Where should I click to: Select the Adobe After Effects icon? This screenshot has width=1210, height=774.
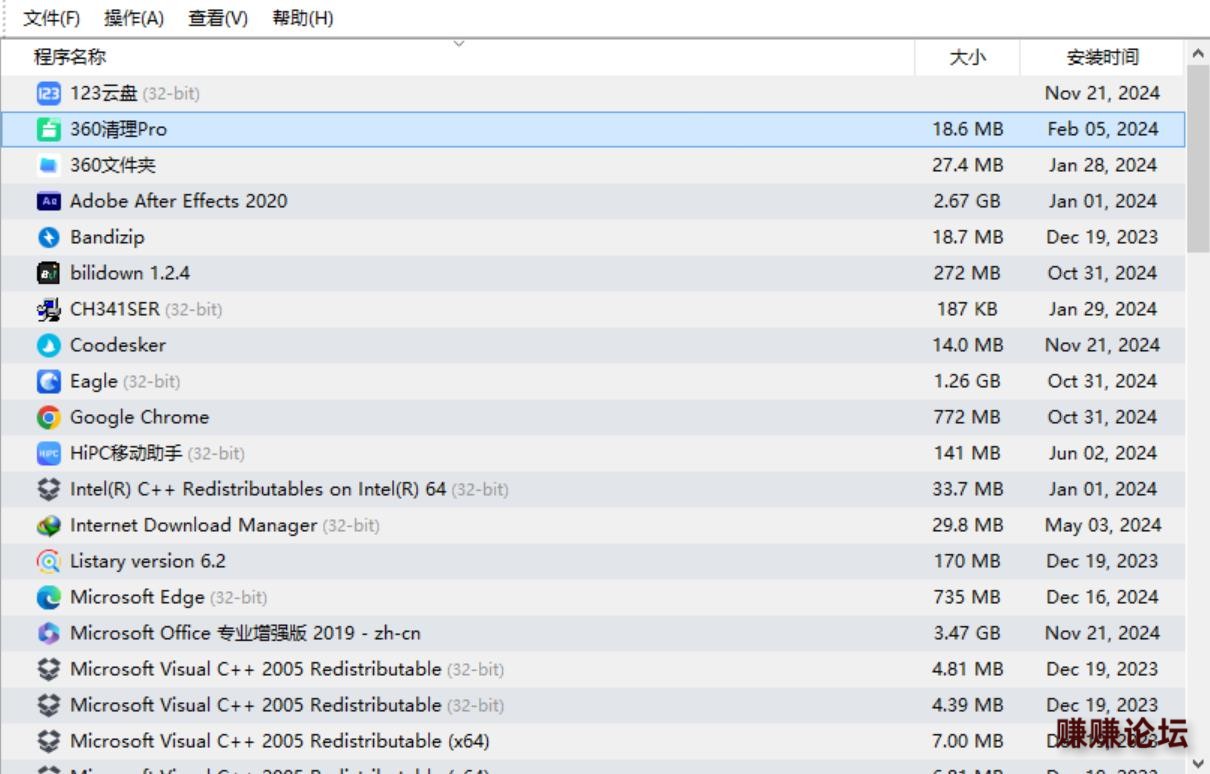48,201
